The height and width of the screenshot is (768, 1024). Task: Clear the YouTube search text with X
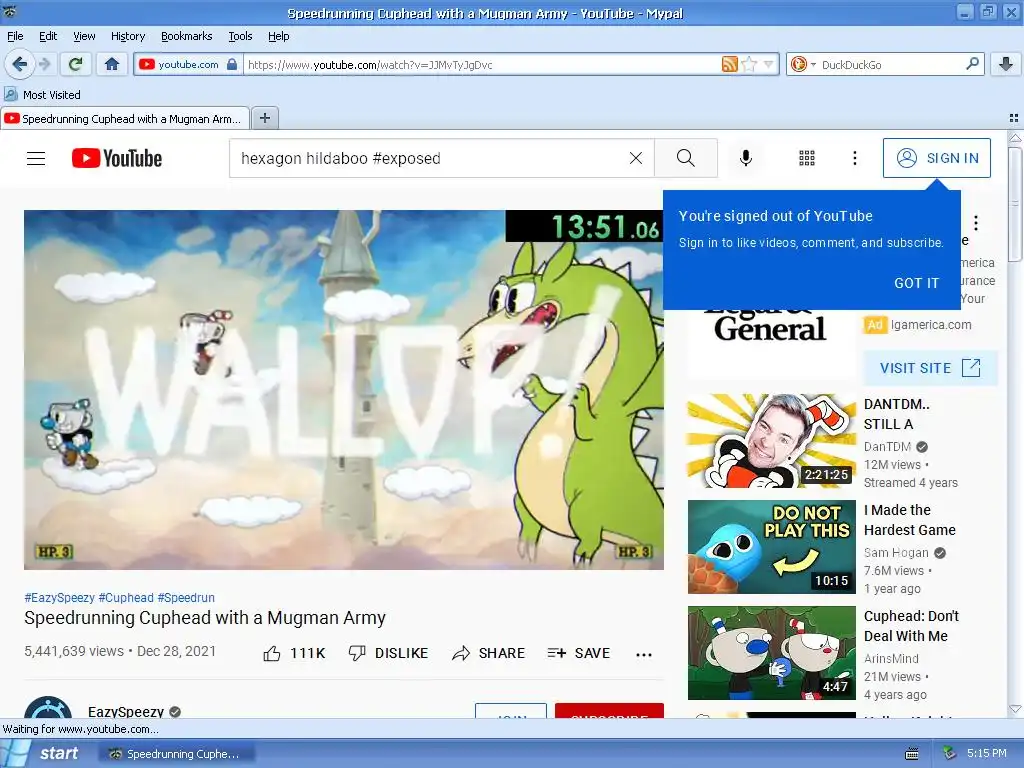point(635,158)
